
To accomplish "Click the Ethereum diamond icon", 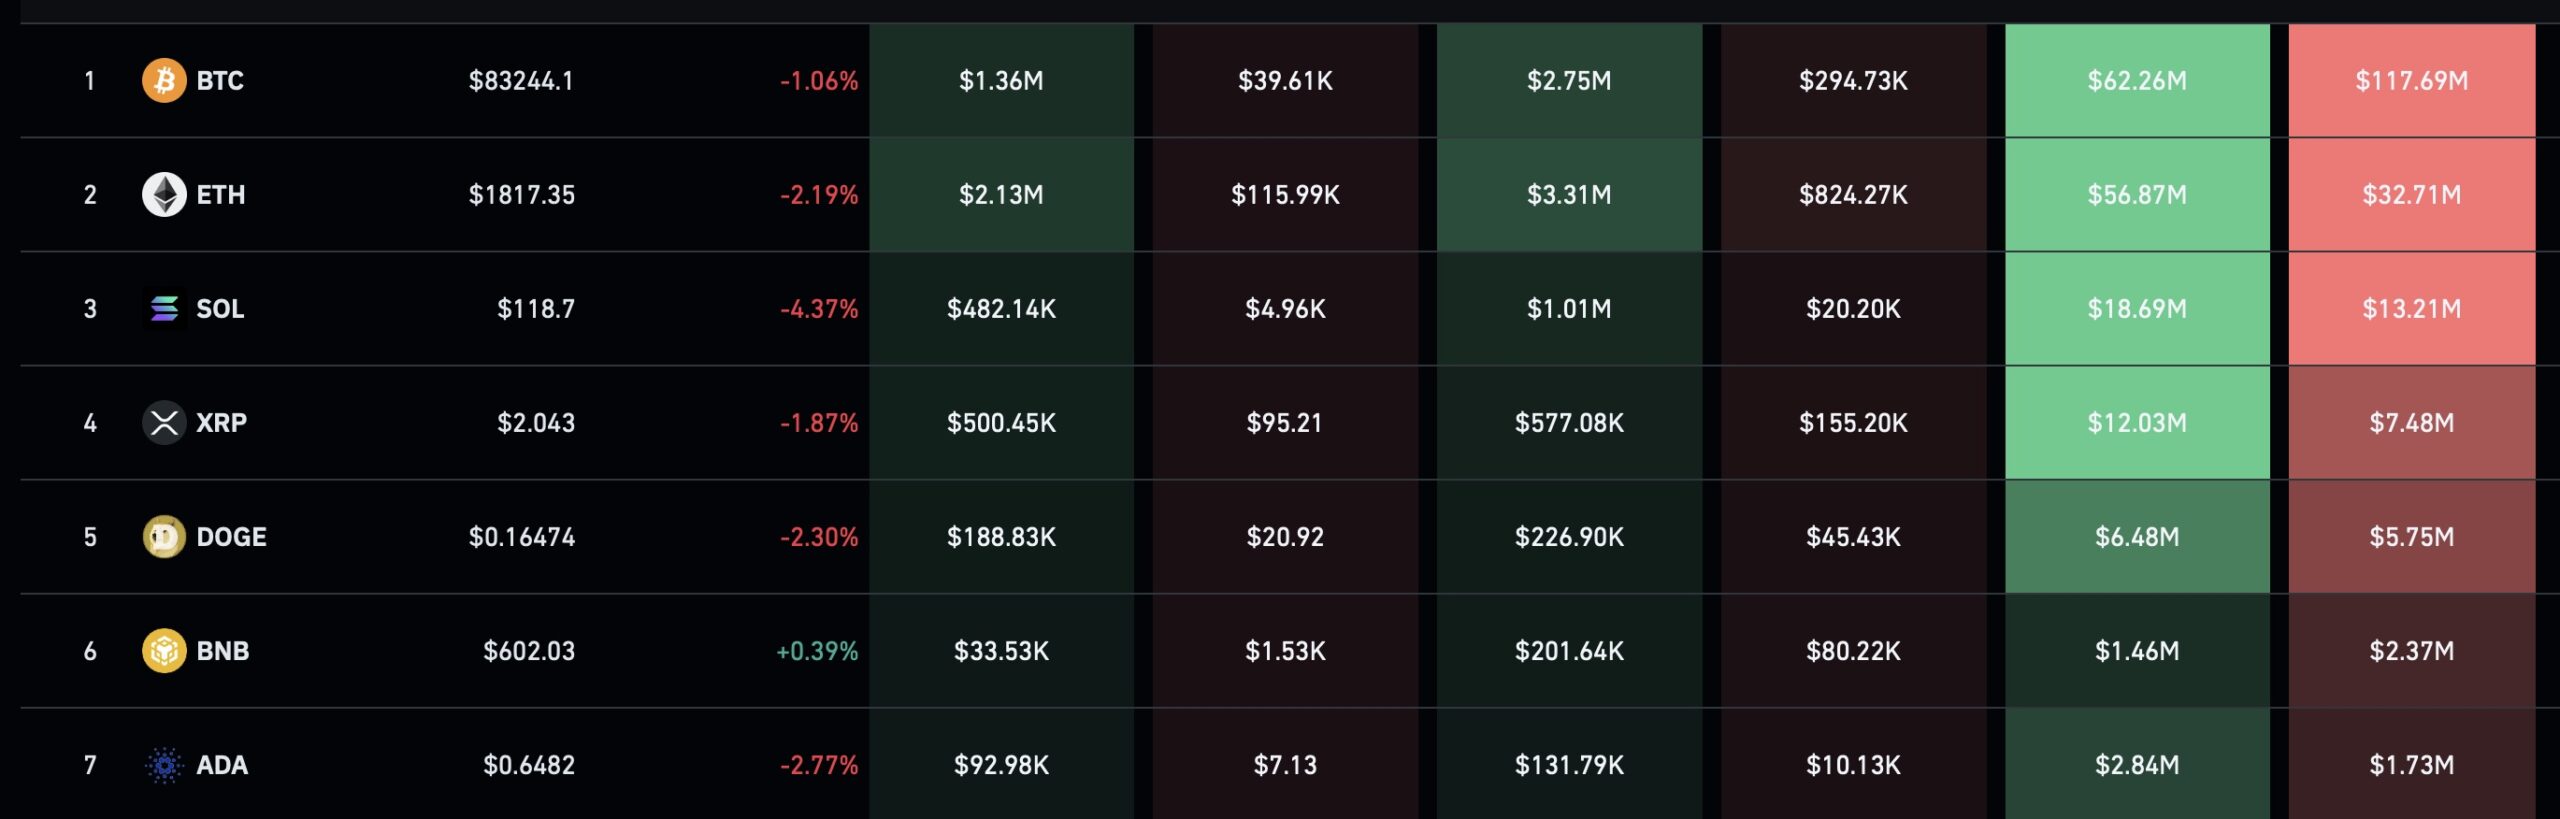I will click(164, 194).
